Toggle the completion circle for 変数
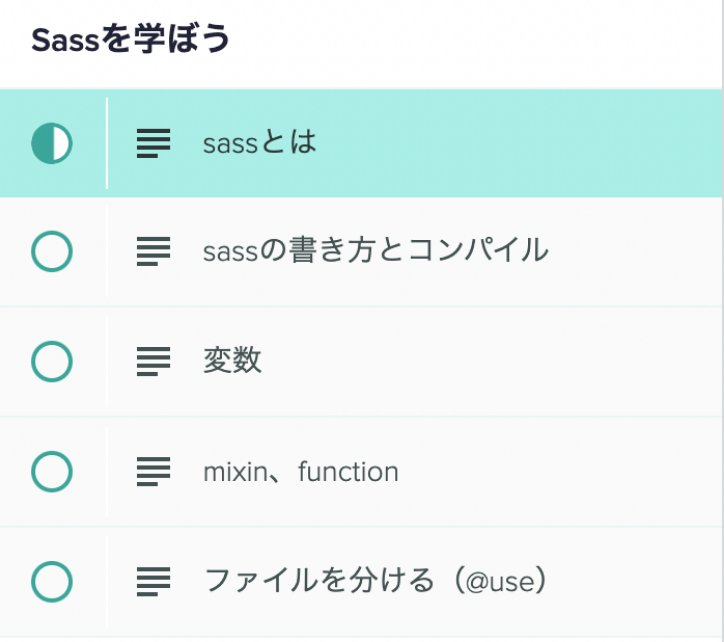Screen dimensions: 724x642 point(52,361)
